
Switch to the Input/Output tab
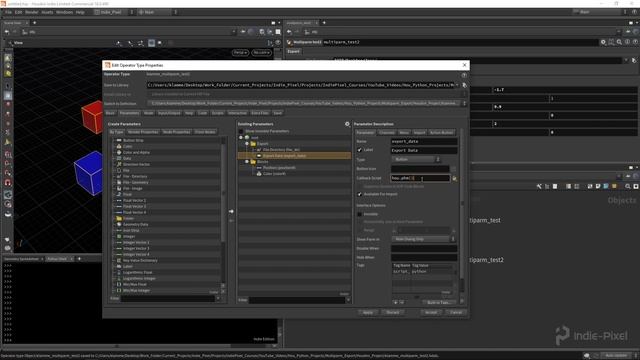pyautogui.click(x=169, y=113)
